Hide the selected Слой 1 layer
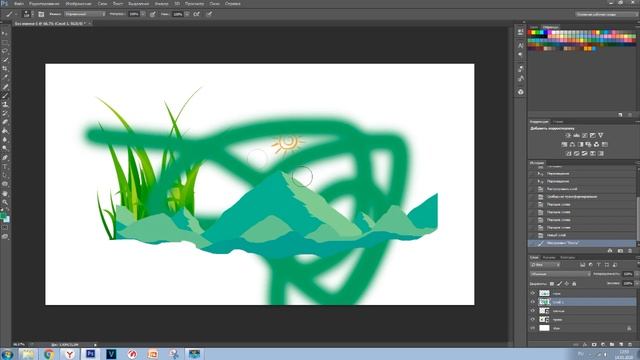Viewport: 640px width, 360px height. (533, 302)
